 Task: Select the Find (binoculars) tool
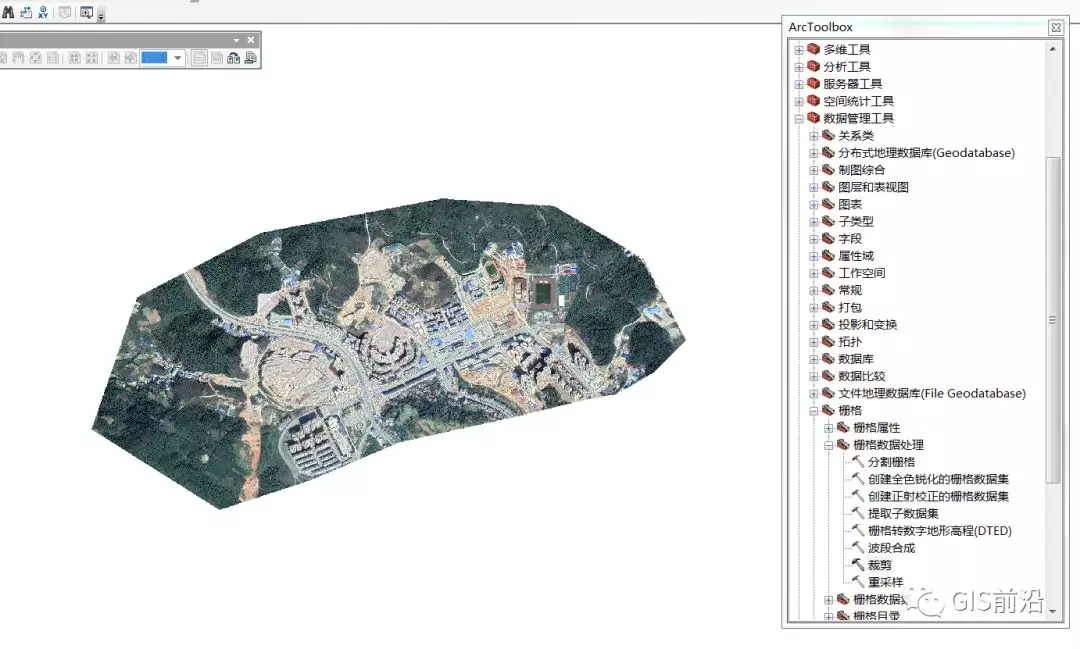click(9, 12)
